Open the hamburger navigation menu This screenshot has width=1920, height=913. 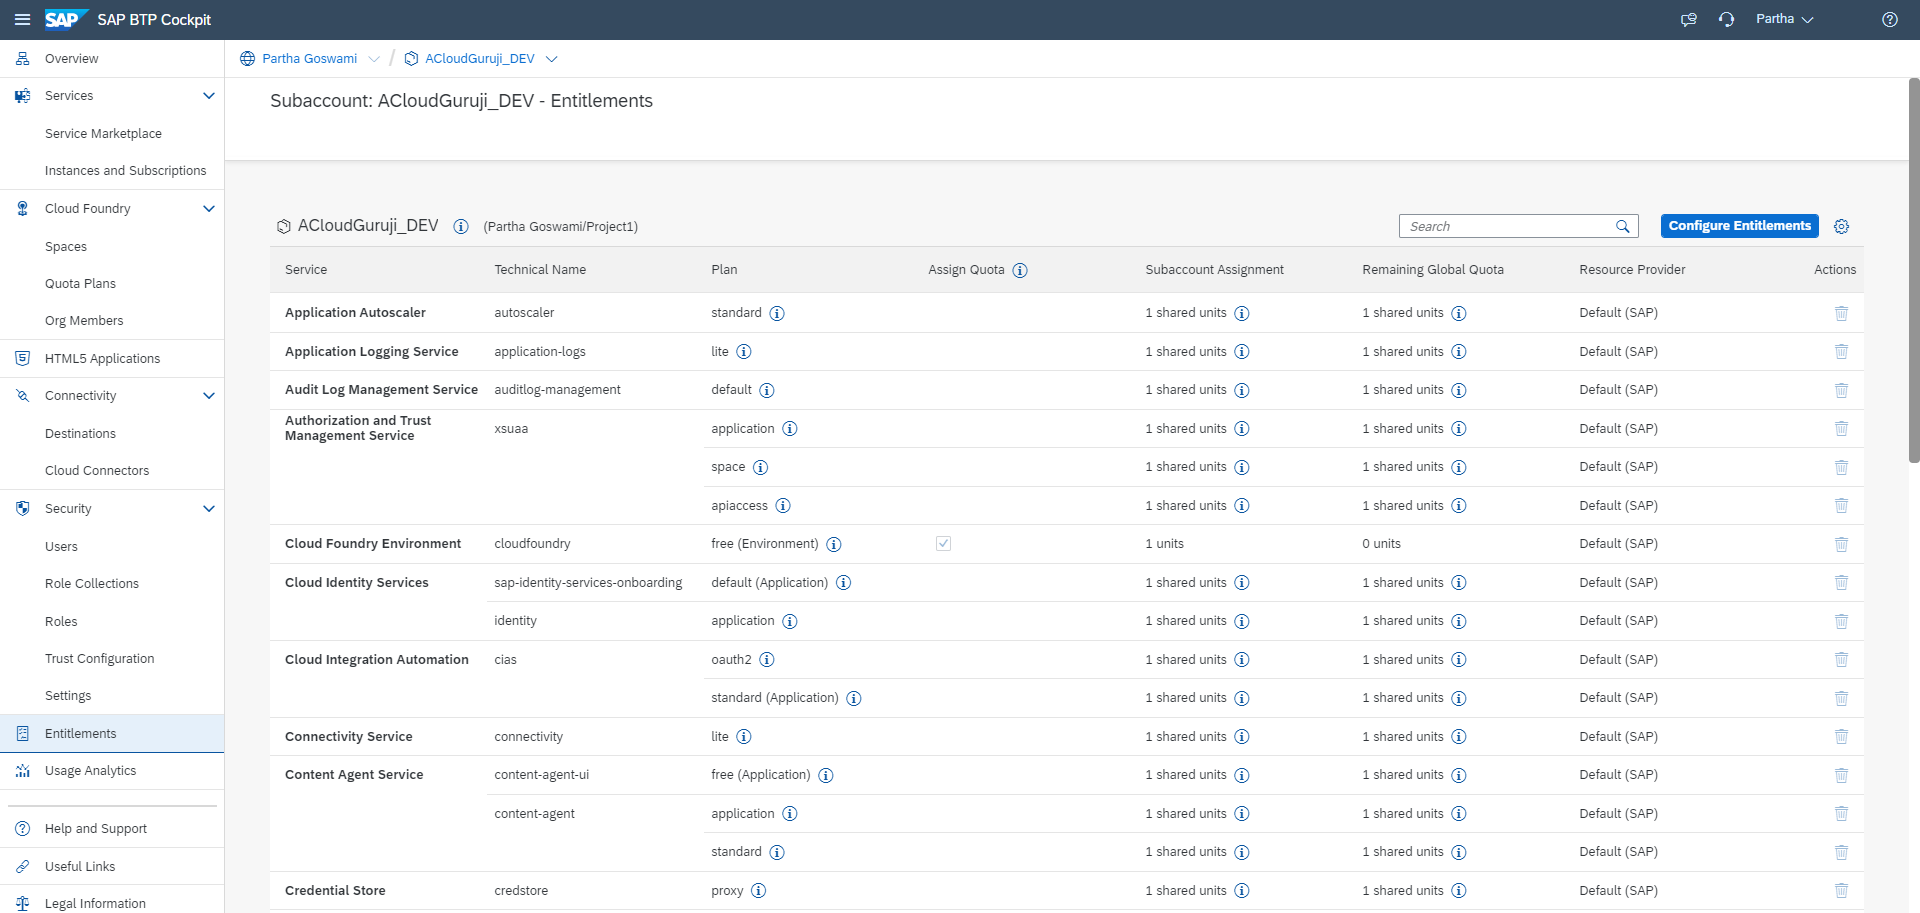22,20
